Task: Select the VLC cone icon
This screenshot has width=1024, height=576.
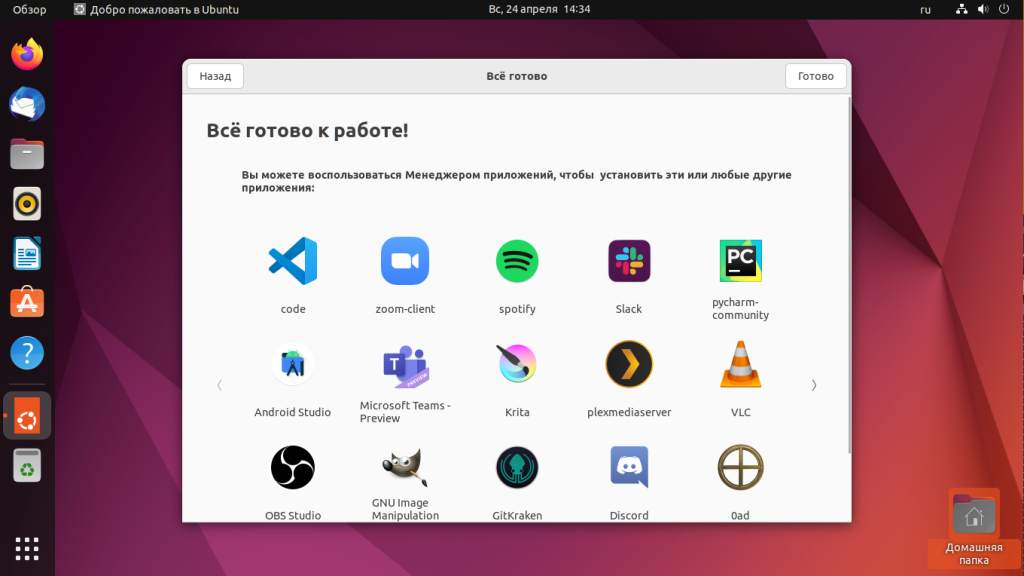Action: point(740,365)
